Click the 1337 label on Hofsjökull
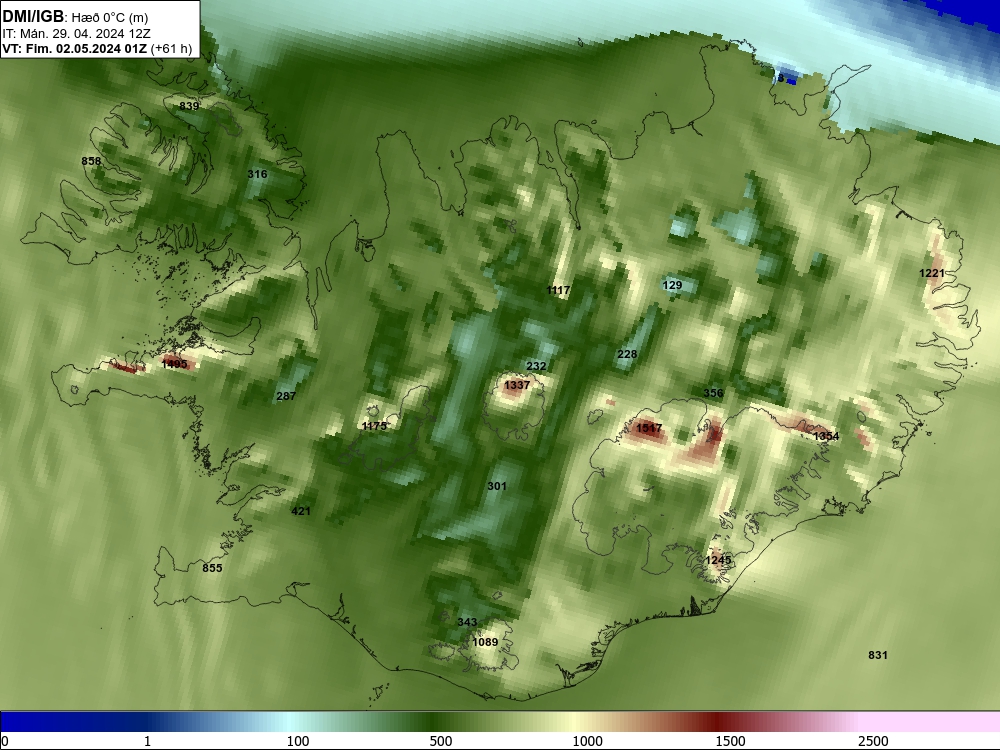This screenshot has width=1000, height=750. tap(517, 385)
